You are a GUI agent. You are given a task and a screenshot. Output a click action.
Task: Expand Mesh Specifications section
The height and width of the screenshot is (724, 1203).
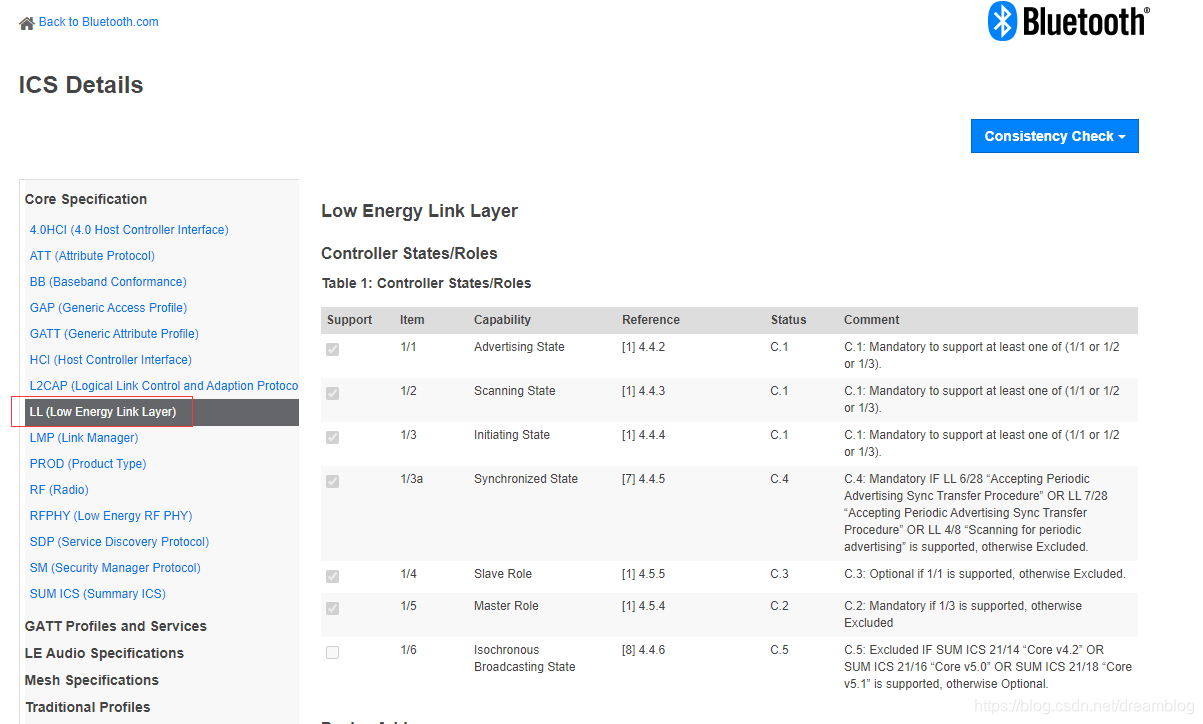(92, 680)
